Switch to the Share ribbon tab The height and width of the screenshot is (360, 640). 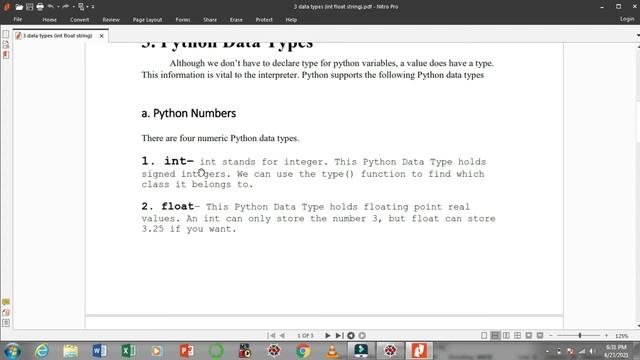(x=210, y=20)
